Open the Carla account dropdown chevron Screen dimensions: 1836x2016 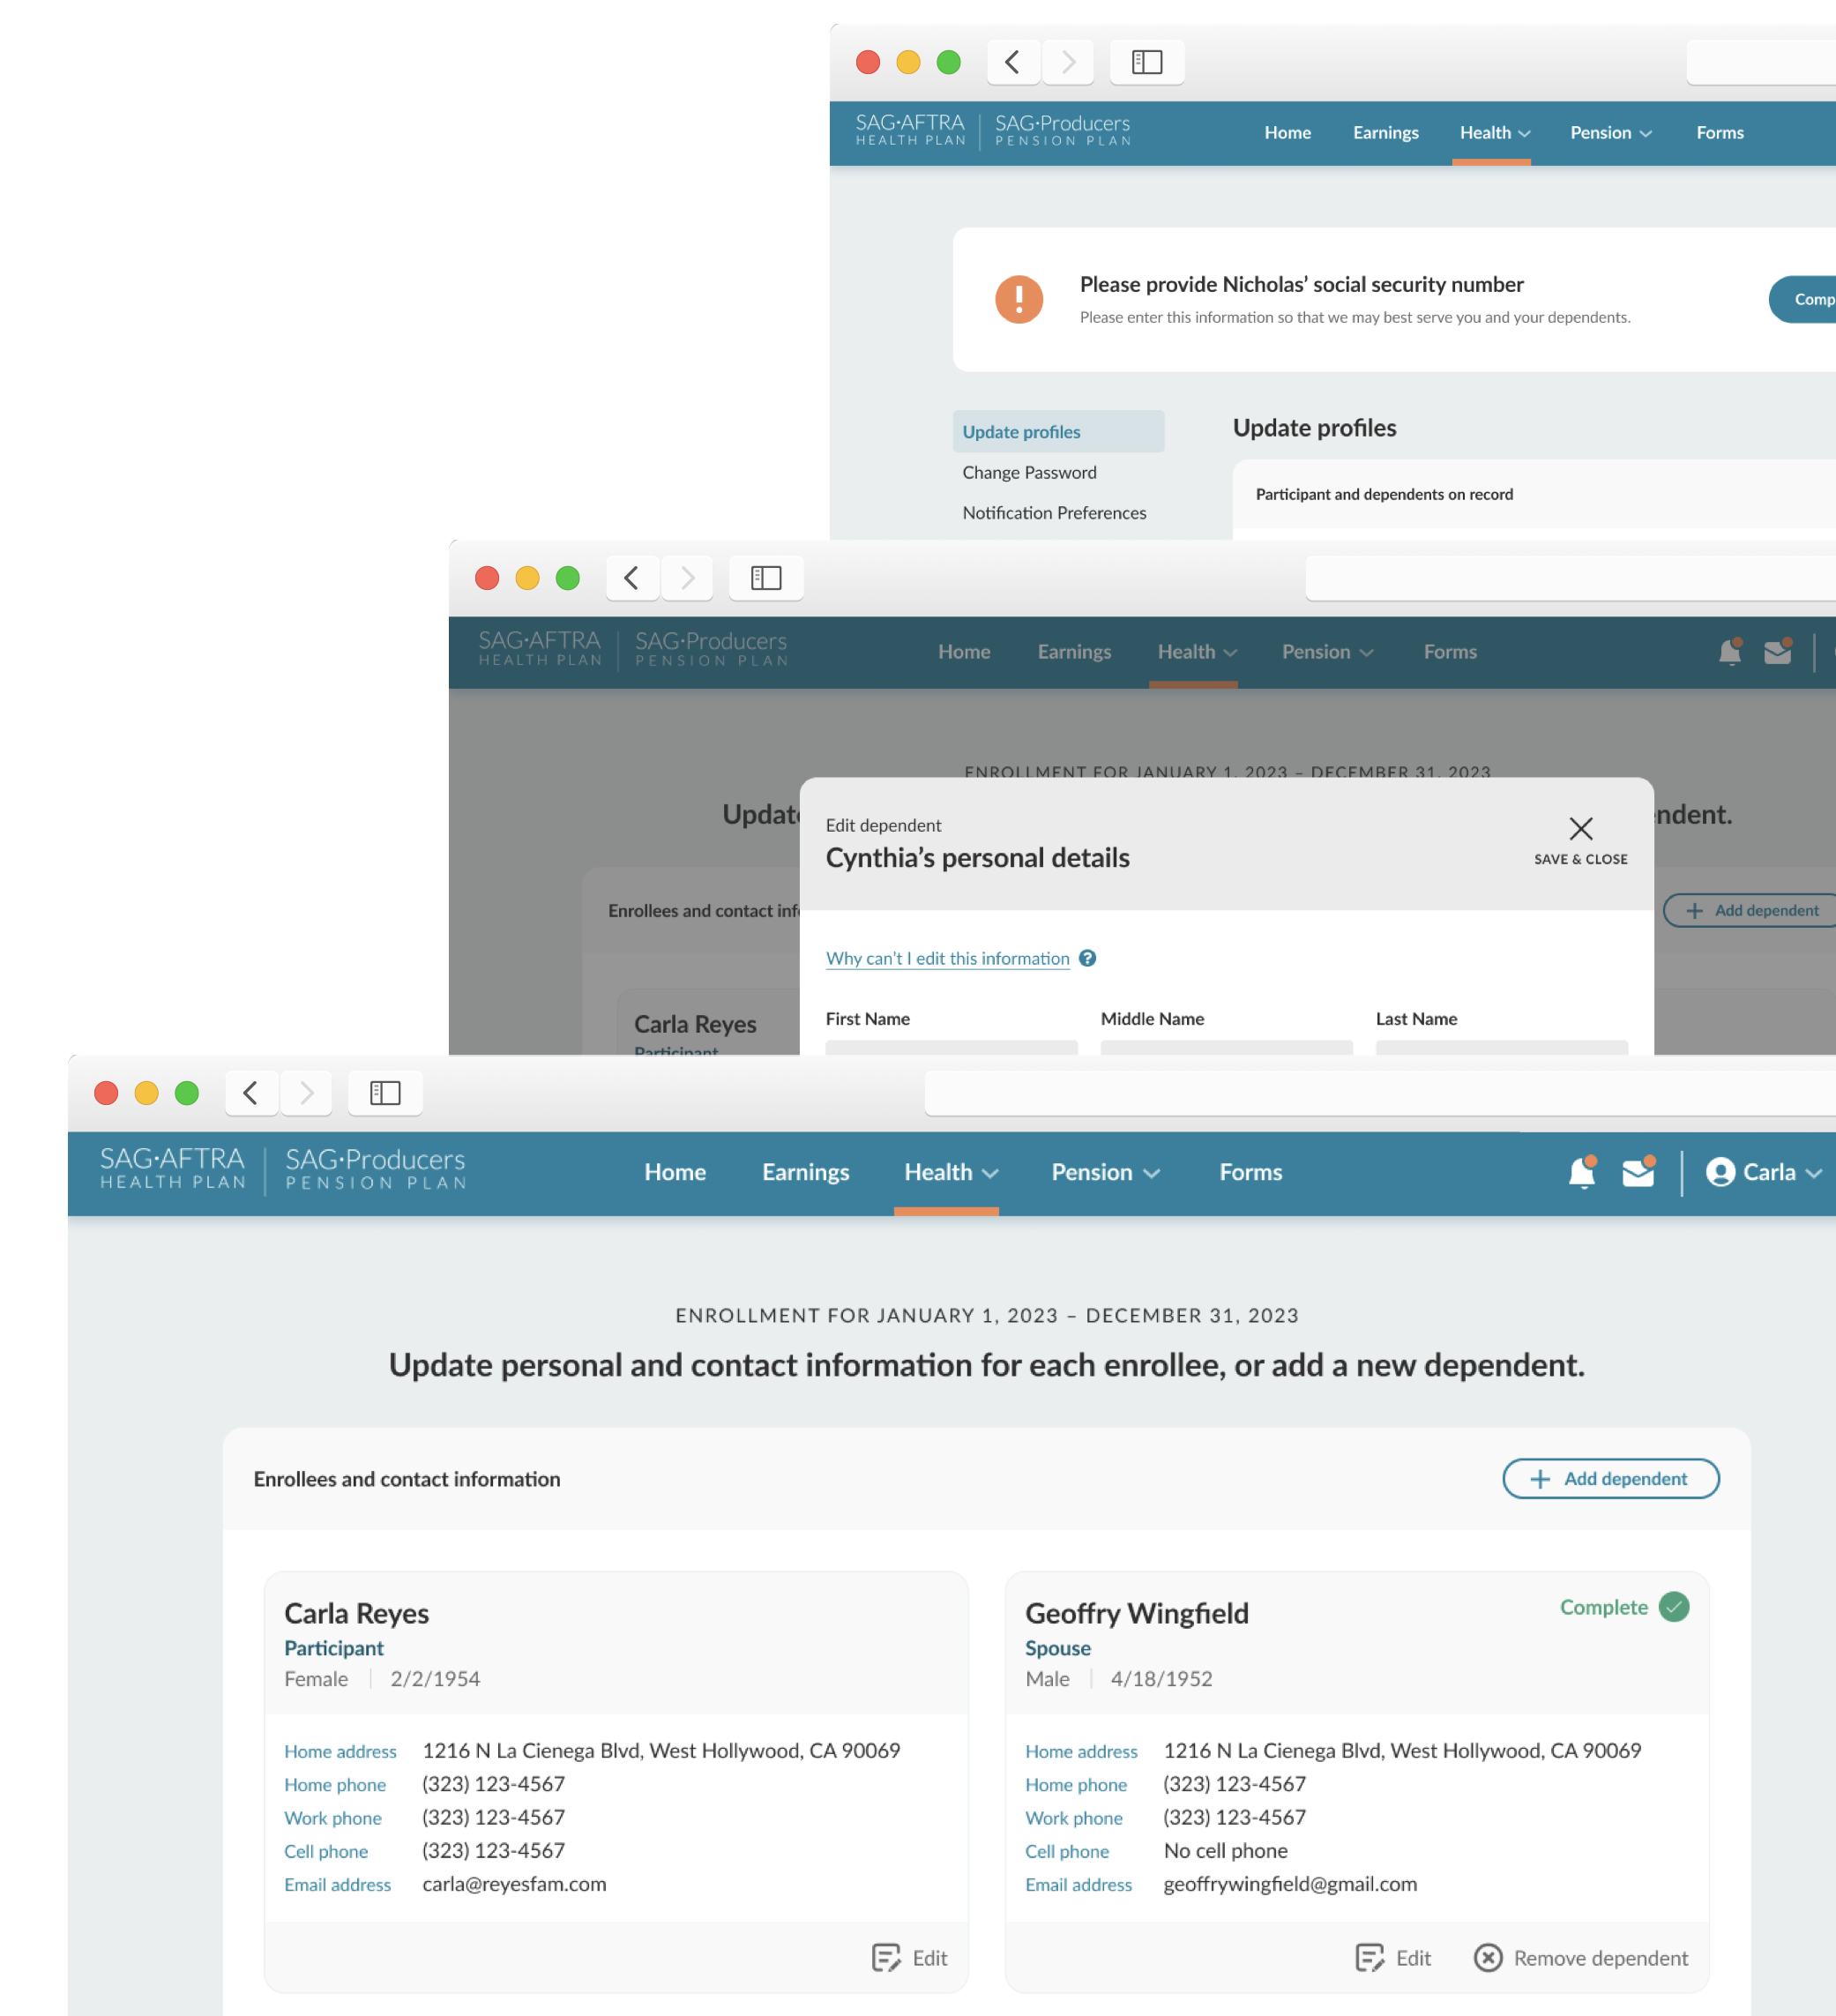tap(1814, 1173)
